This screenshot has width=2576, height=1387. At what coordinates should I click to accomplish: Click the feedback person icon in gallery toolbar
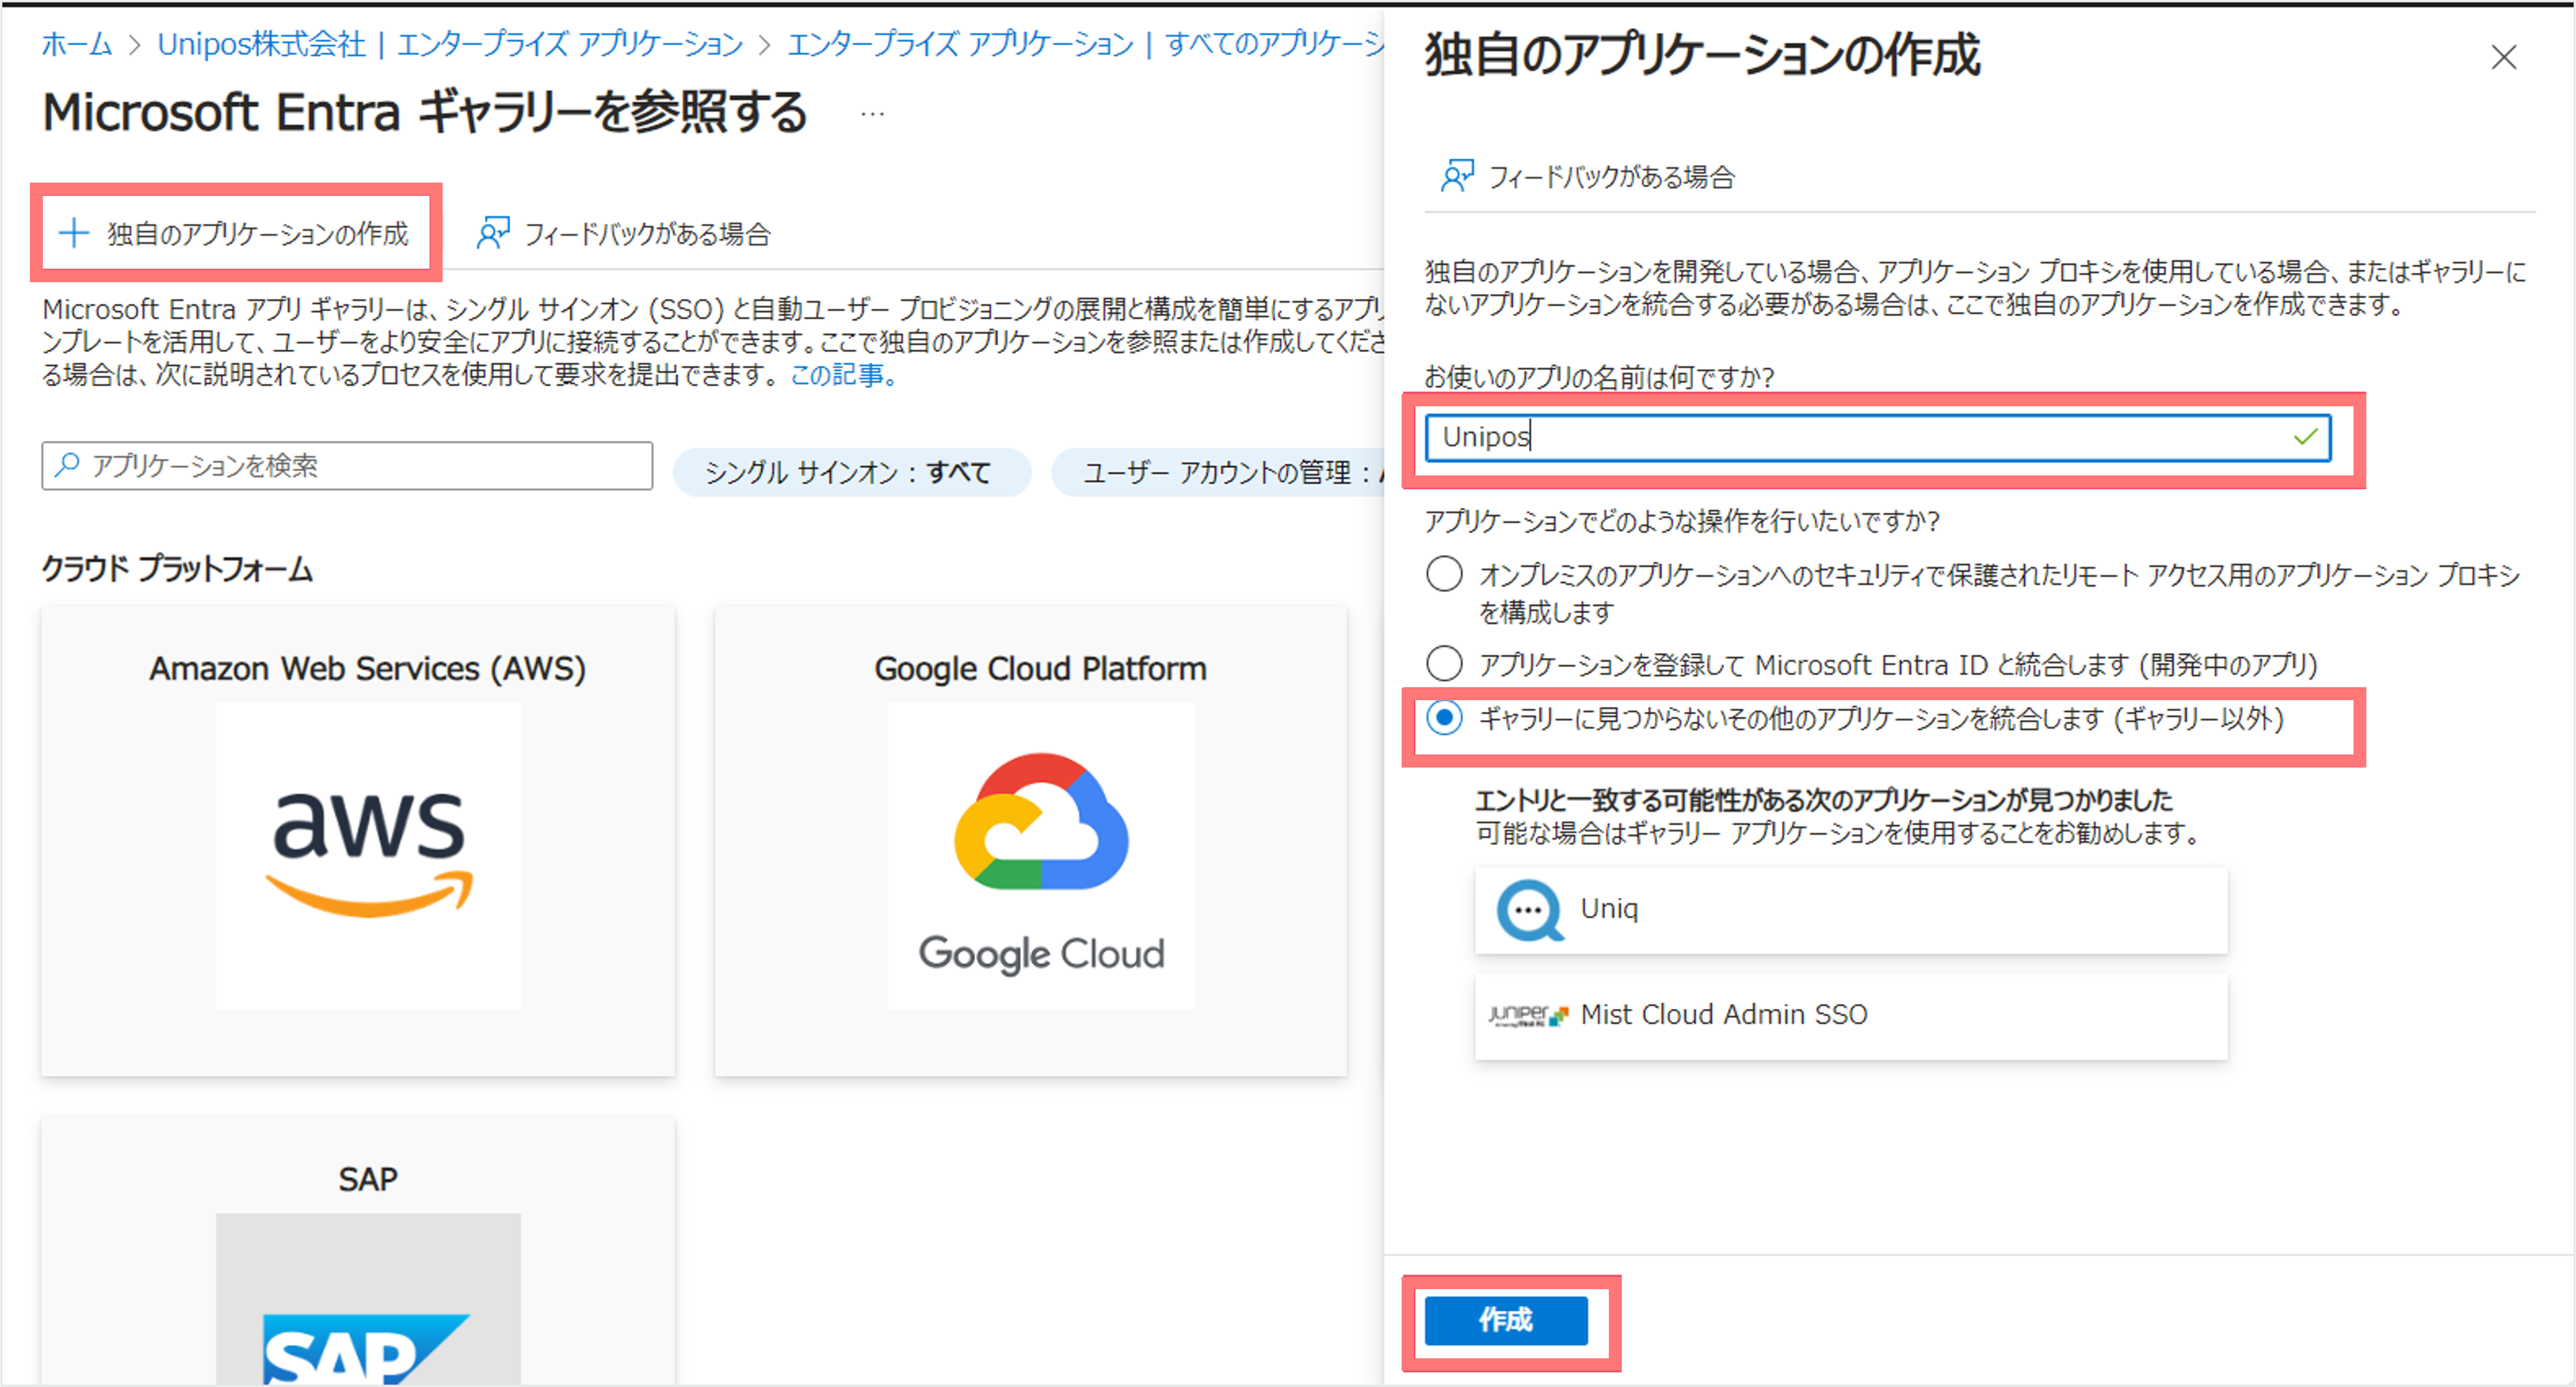pyautogui.click(x=493, y=234)
